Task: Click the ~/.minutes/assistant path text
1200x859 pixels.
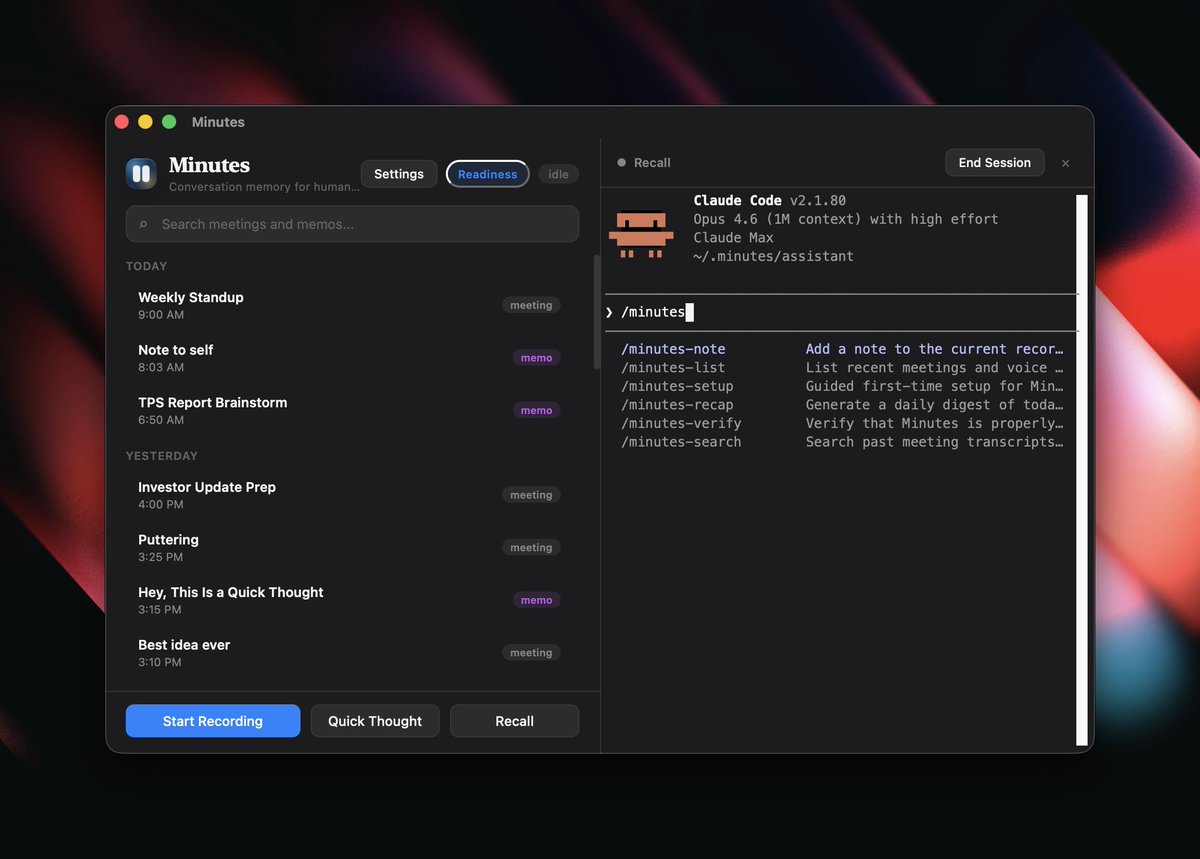Action: 774,256
